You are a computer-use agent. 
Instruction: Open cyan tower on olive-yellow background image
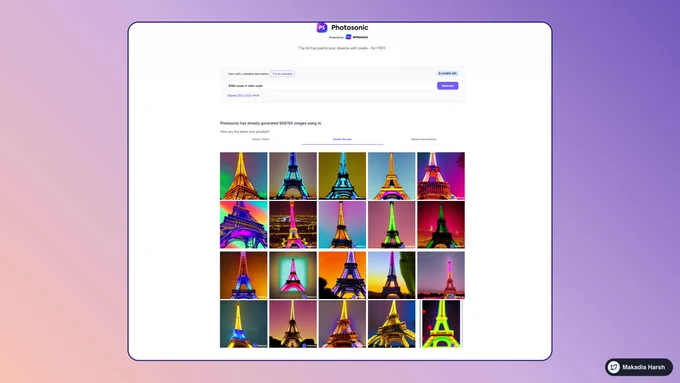click(x=342, y=176)
